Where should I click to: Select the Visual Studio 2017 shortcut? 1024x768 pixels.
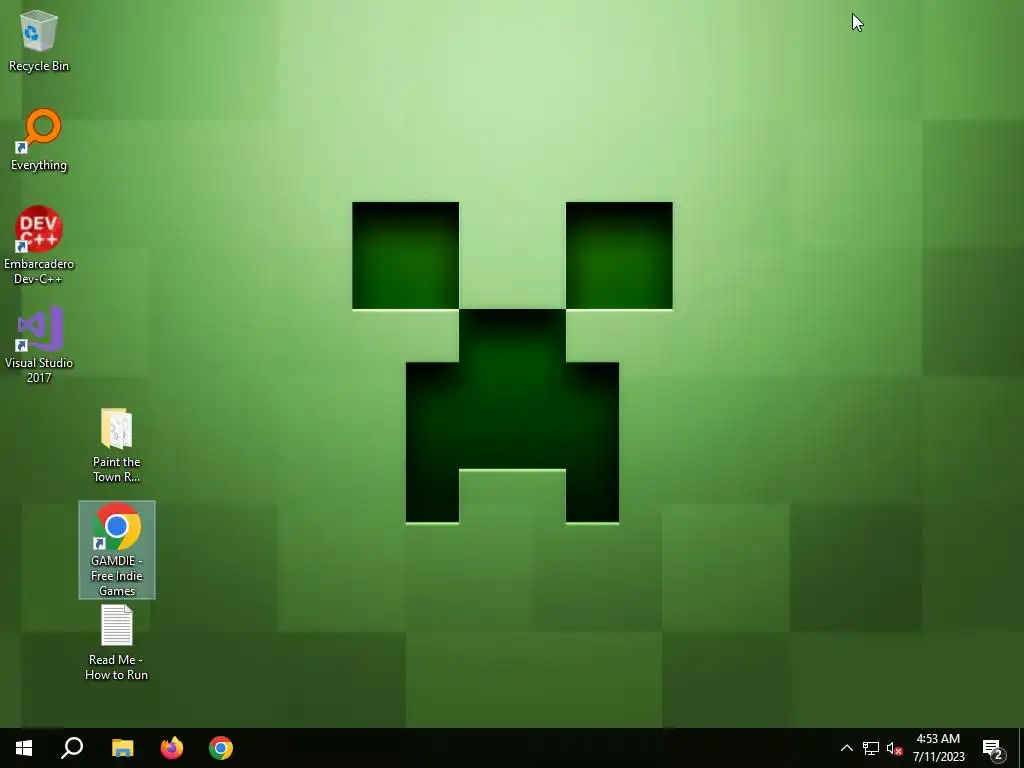click(39, 344)
